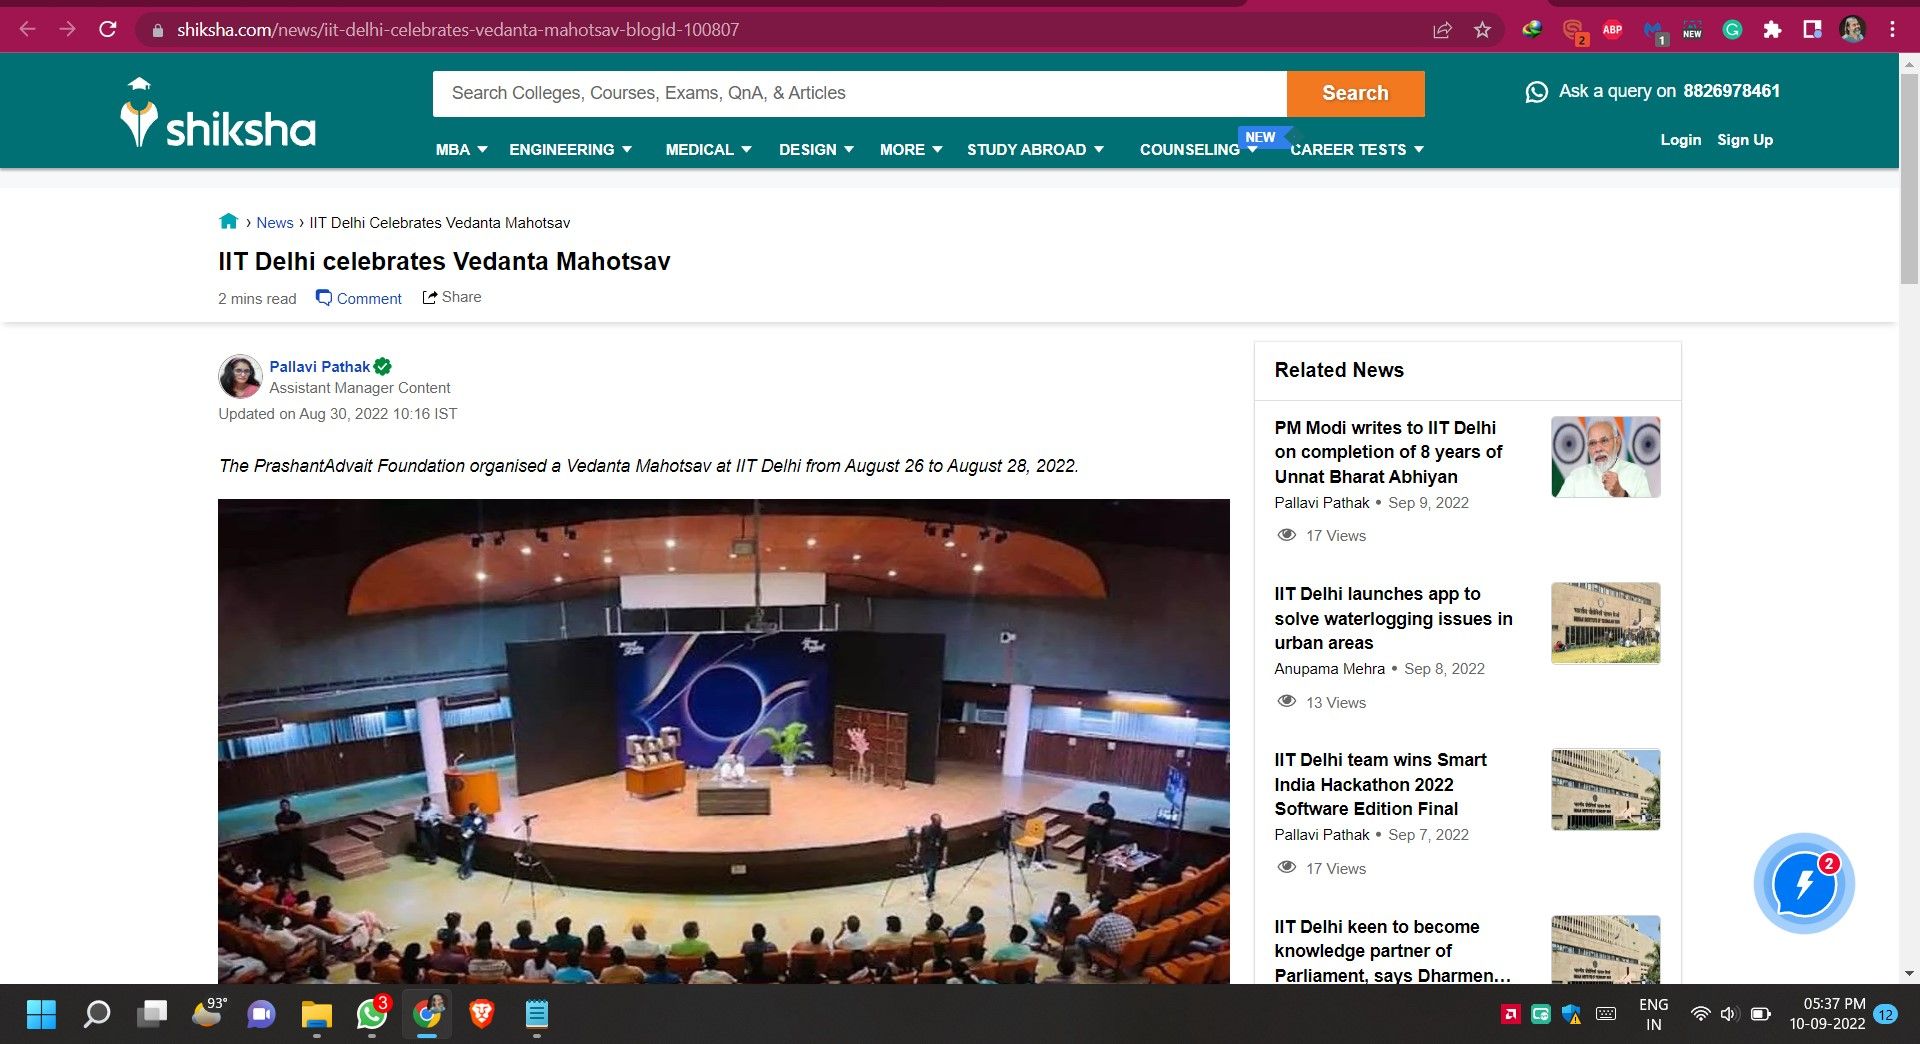Open the Chrome Extensions puzzle icon
1920x1044 pixels.
click(1772, 30)
